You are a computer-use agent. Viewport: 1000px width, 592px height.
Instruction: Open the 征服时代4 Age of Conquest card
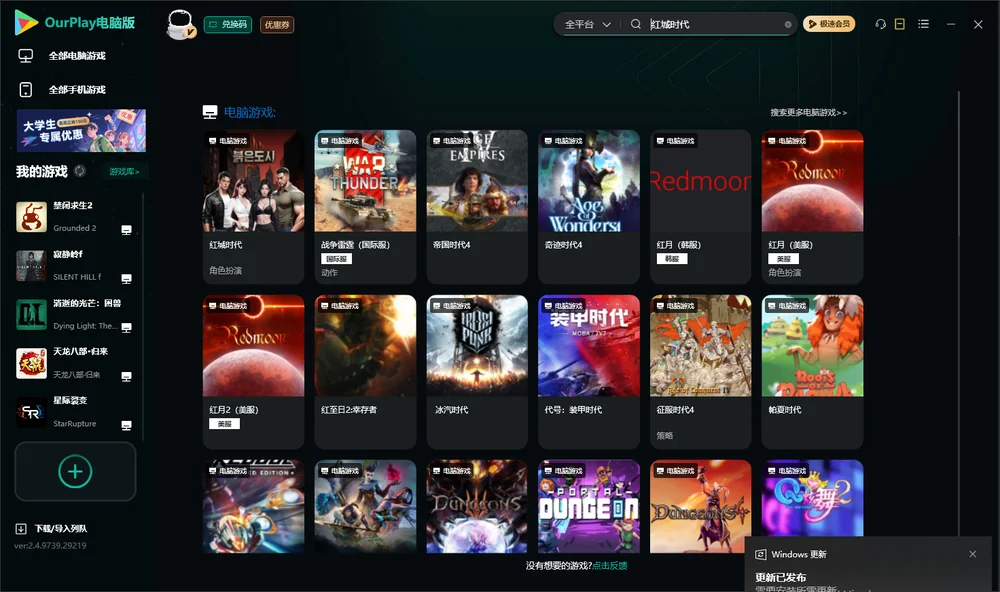(x=700, y=372)
